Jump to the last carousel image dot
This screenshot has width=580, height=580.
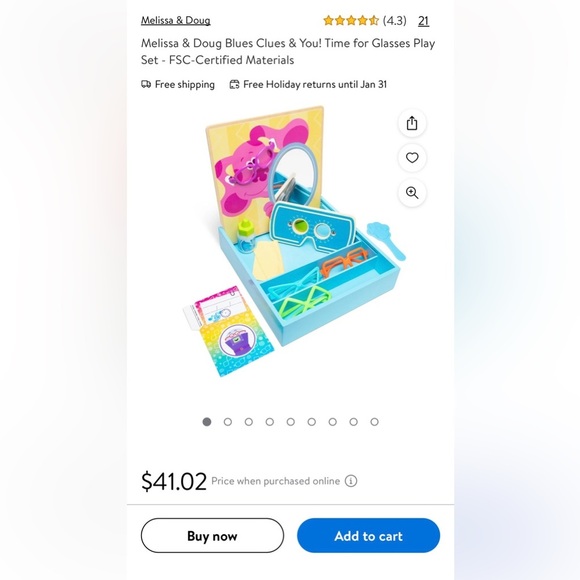(x=374, y=422)
